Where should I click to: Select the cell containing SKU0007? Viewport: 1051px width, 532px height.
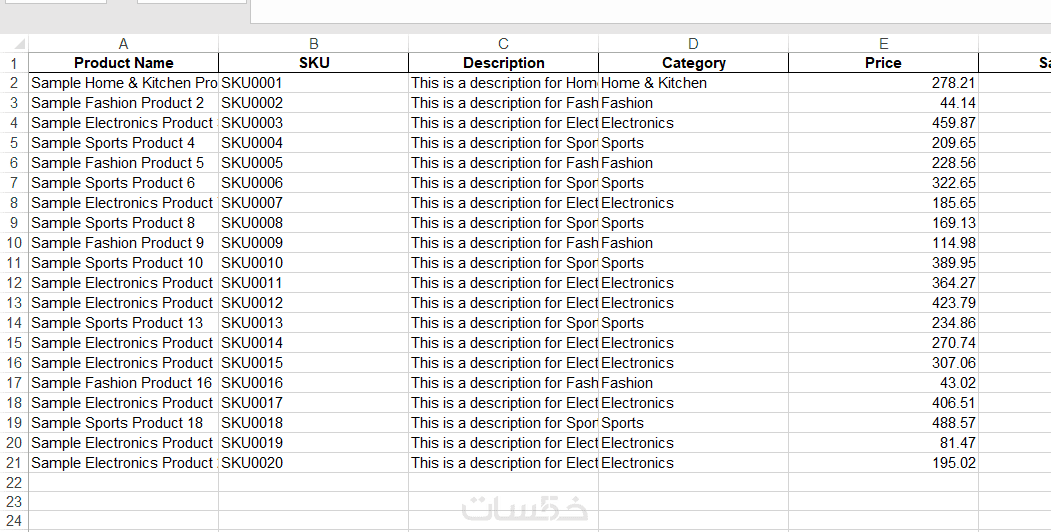[313, 203]
